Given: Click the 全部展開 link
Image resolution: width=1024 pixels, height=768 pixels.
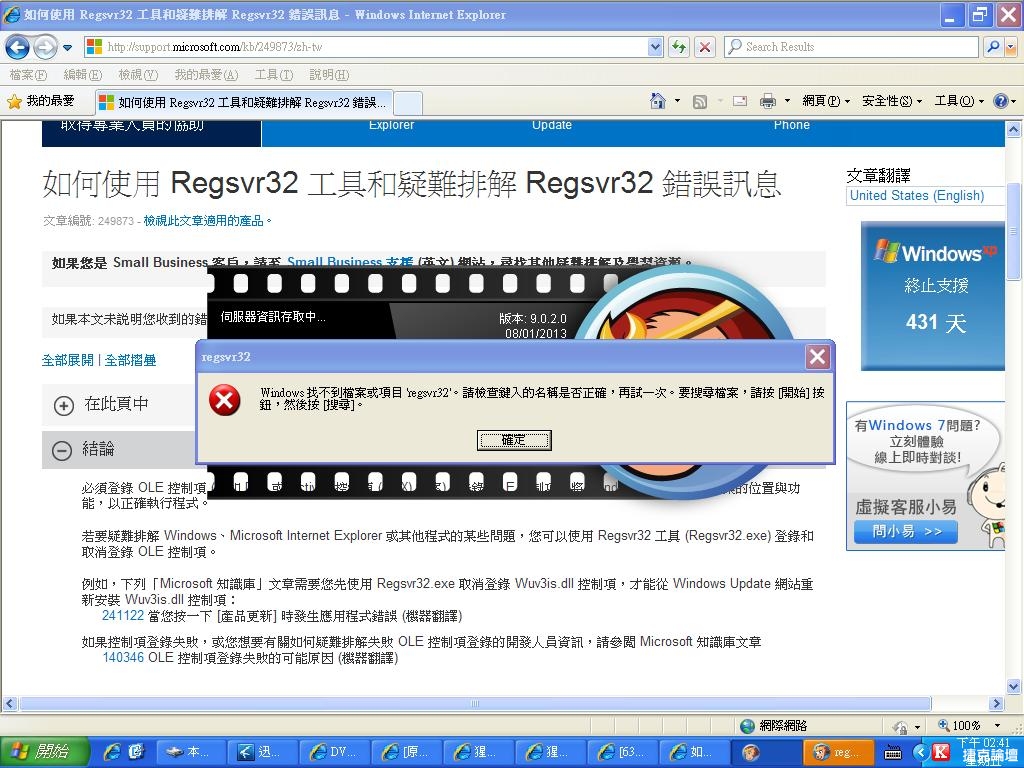Looking at the screenshot, I should (x=68, y=360).
